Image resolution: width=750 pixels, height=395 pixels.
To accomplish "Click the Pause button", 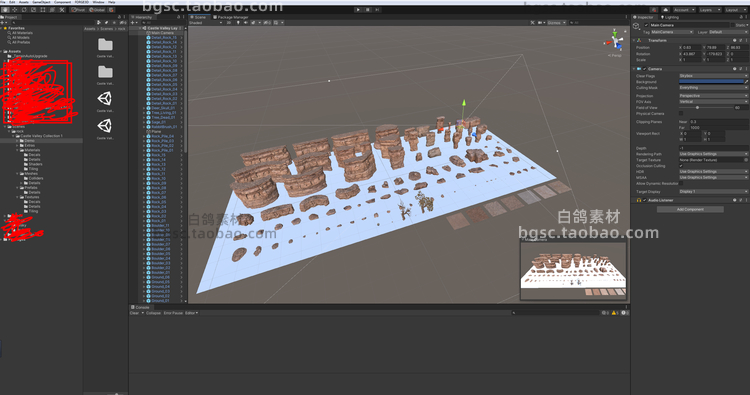I will coord(368,10).
